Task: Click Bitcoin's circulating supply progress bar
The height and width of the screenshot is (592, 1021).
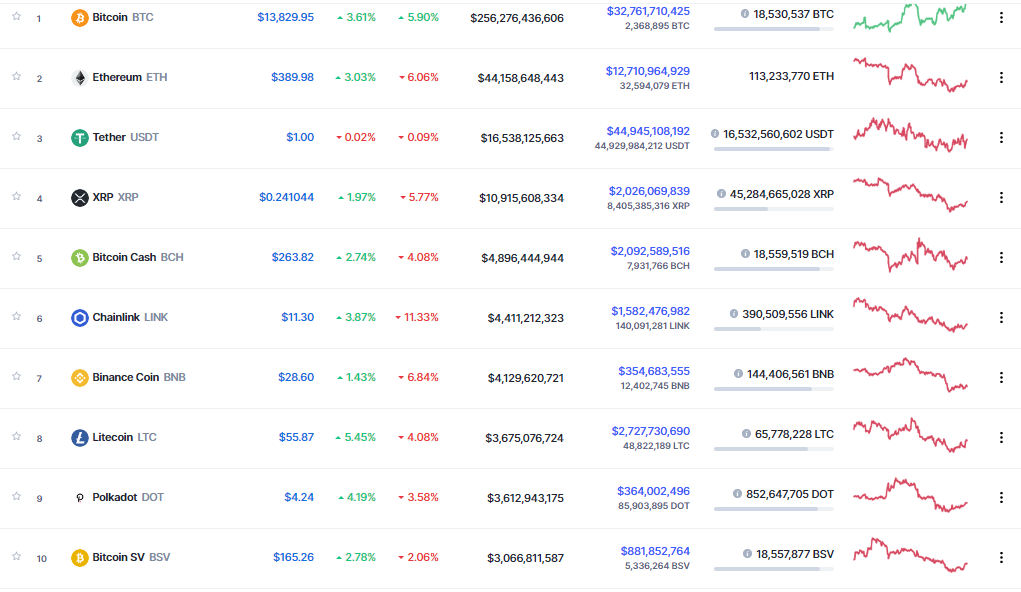Action: pos(774,29)
